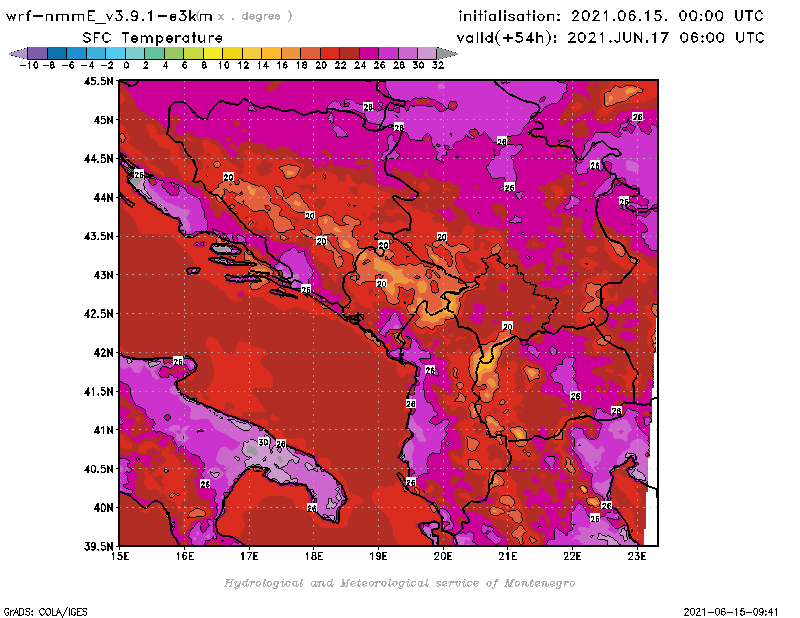Viewport: 800px width, 618px height.
Task: Click the pale purple arrow swatch below -10
Action: click(x=19, y=53)
